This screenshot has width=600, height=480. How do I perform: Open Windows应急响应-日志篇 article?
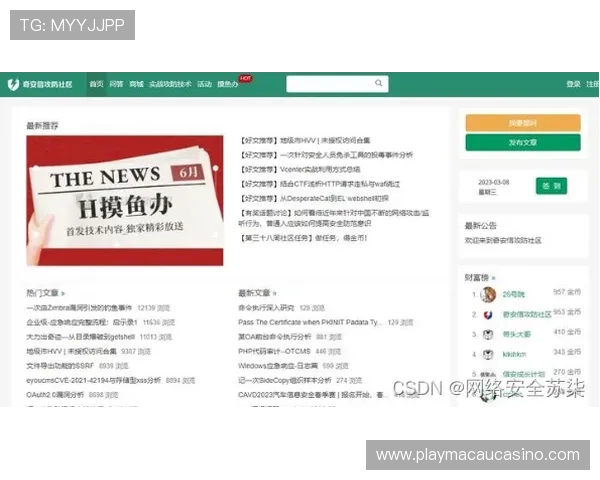278,366
